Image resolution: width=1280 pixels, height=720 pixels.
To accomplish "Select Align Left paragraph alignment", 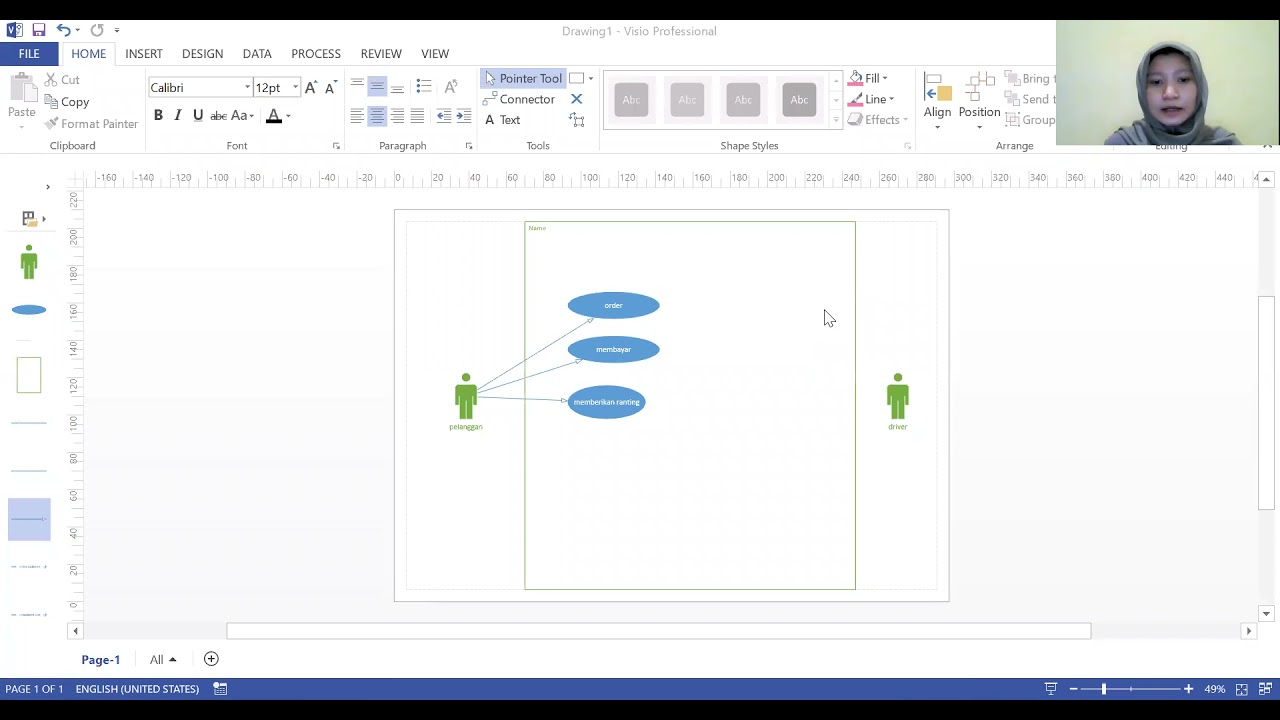I will click(x=357, y=116).
